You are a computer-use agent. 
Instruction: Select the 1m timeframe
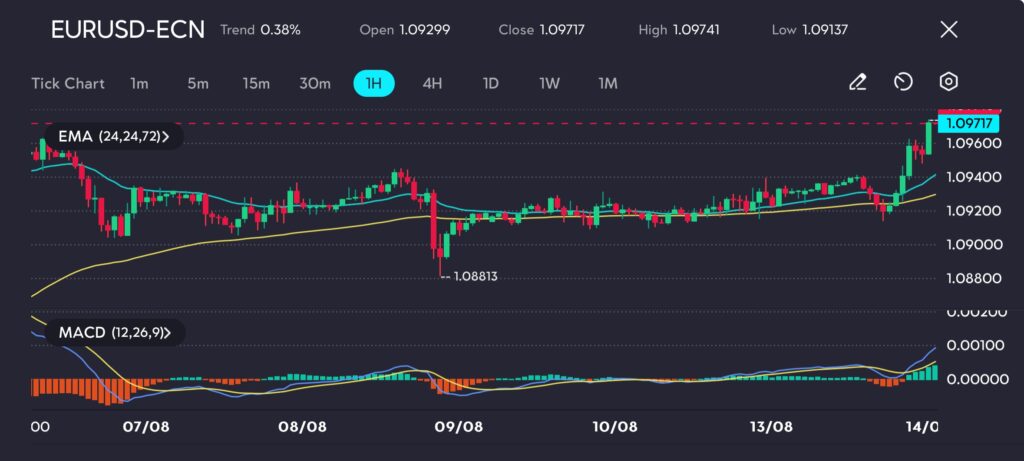tap(139, 83)
